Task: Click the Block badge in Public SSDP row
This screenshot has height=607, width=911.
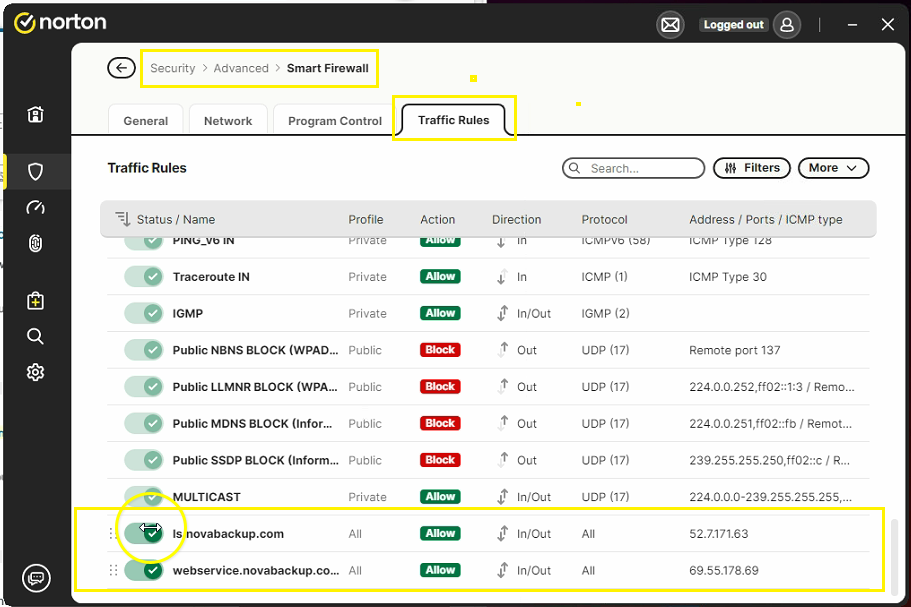Action: tap(440, 460)
